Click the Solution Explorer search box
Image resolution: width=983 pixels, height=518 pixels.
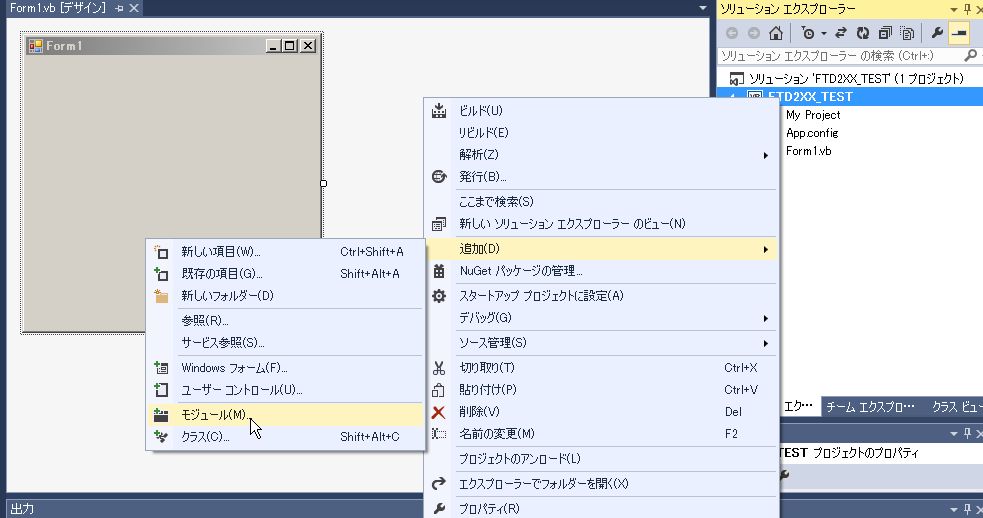840,56
